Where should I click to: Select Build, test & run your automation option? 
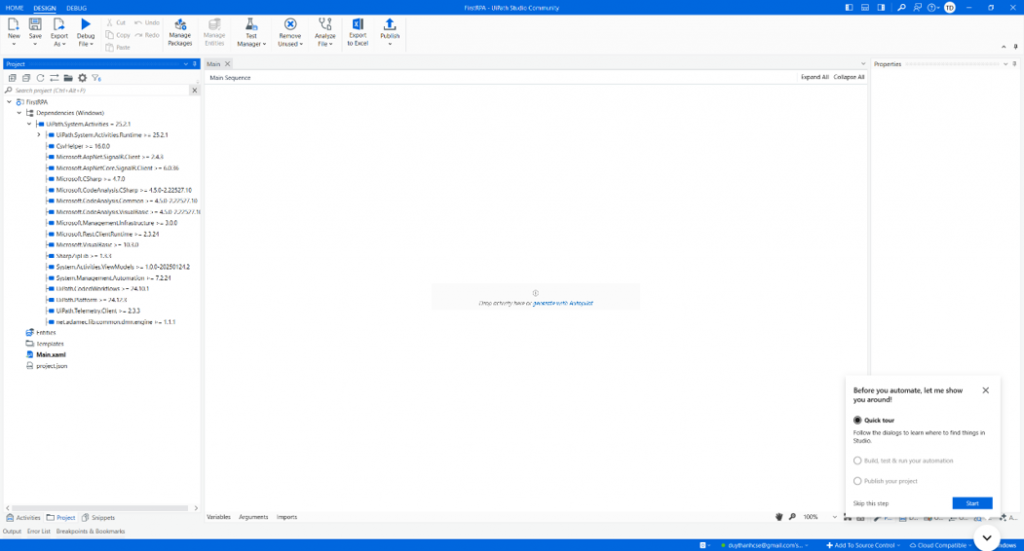coord(857,461)
